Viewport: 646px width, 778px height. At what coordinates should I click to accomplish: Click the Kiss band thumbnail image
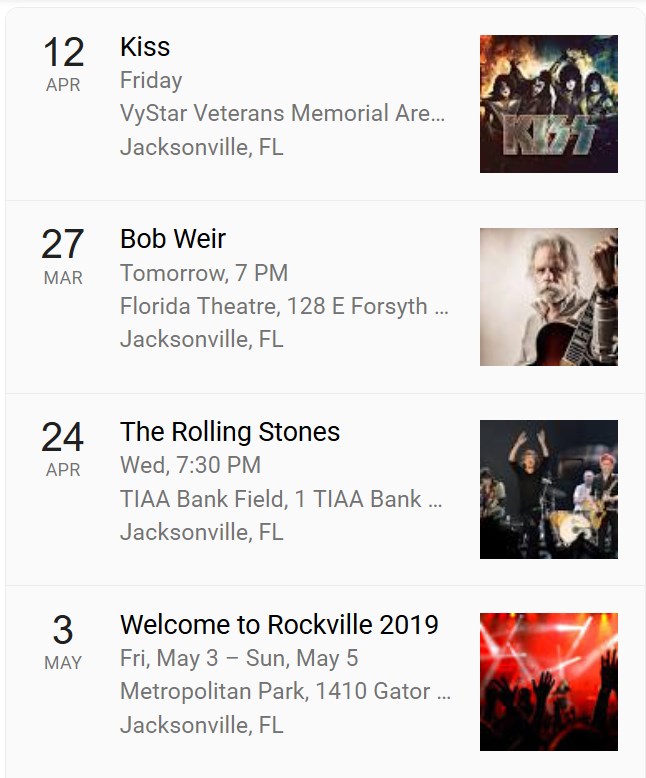tap(548, 104)
